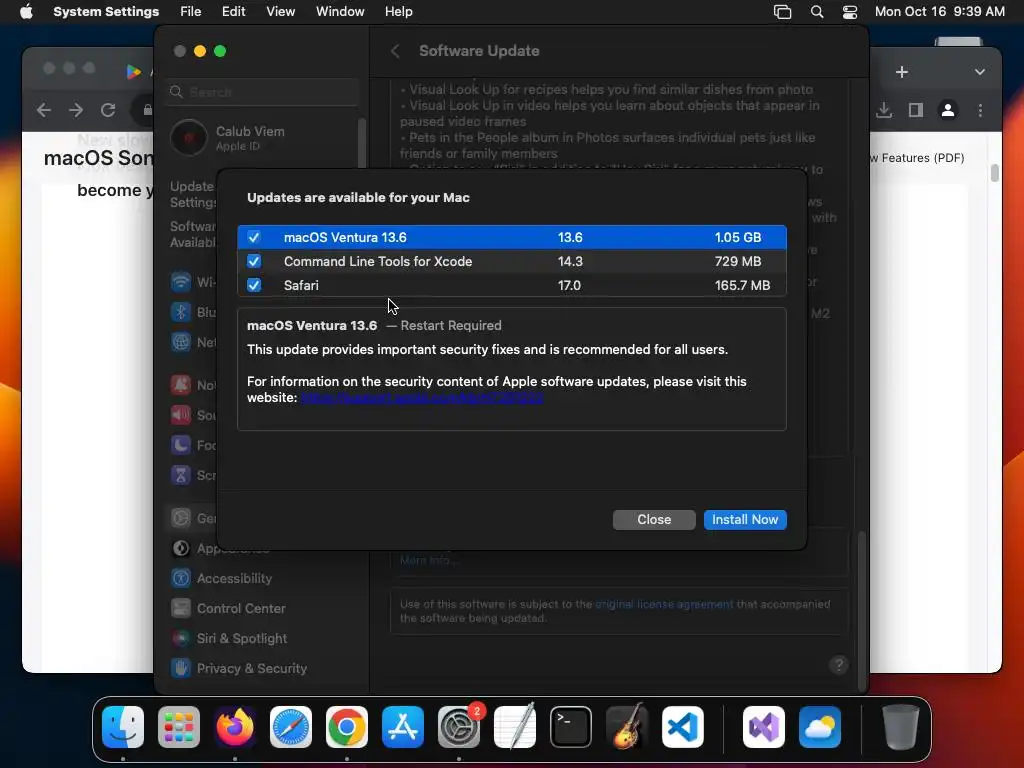The width and height of the screenshot is (1024, 768).
Task: Open the More Info link
Action: 429,560
